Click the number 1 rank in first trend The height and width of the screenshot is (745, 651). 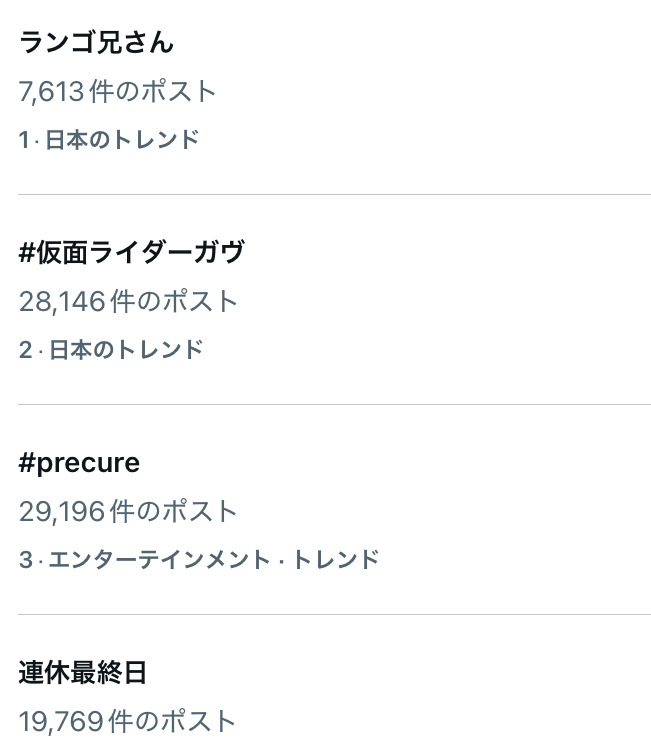click(x=24, y=140)
